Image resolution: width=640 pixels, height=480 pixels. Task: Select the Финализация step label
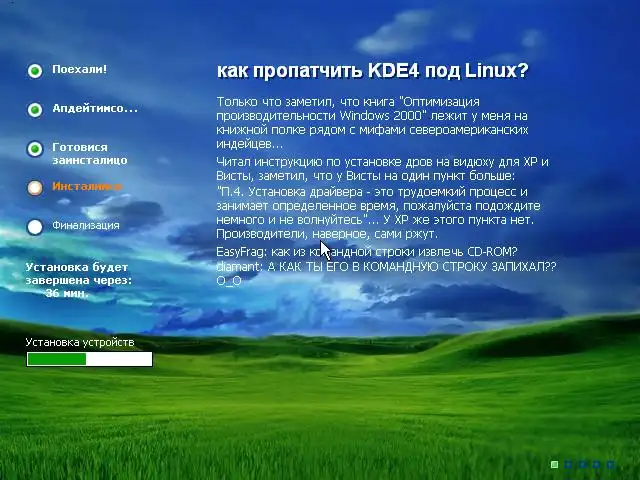(86, 225)
